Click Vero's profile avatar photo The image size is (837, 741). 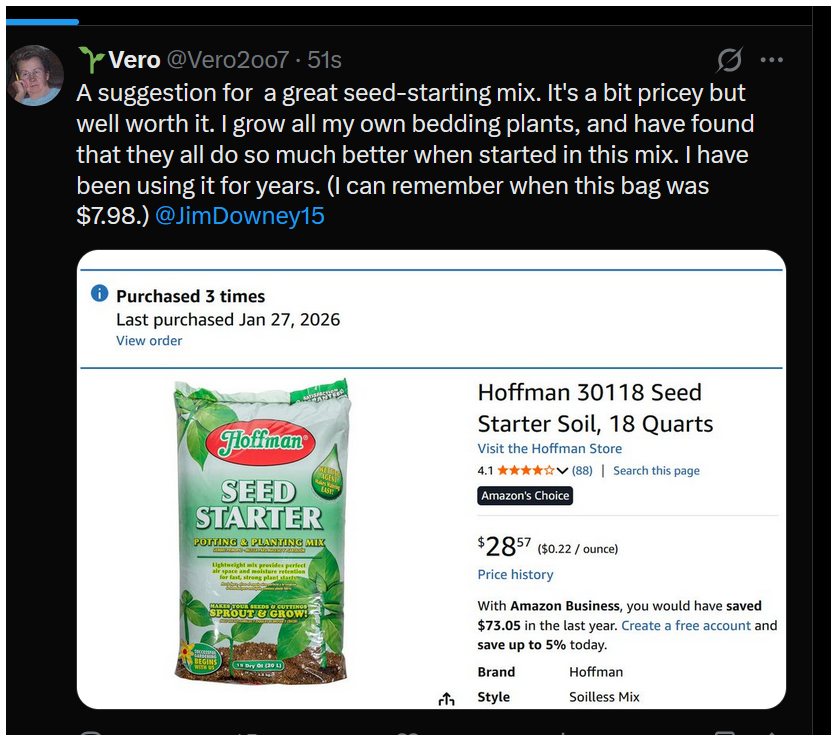point(31,75)
